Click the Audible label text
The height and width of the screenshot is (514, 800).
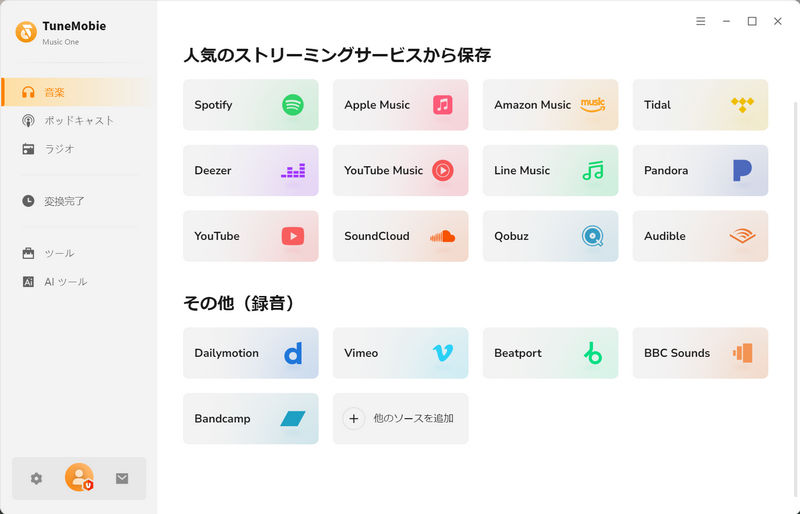coord(665,236)
